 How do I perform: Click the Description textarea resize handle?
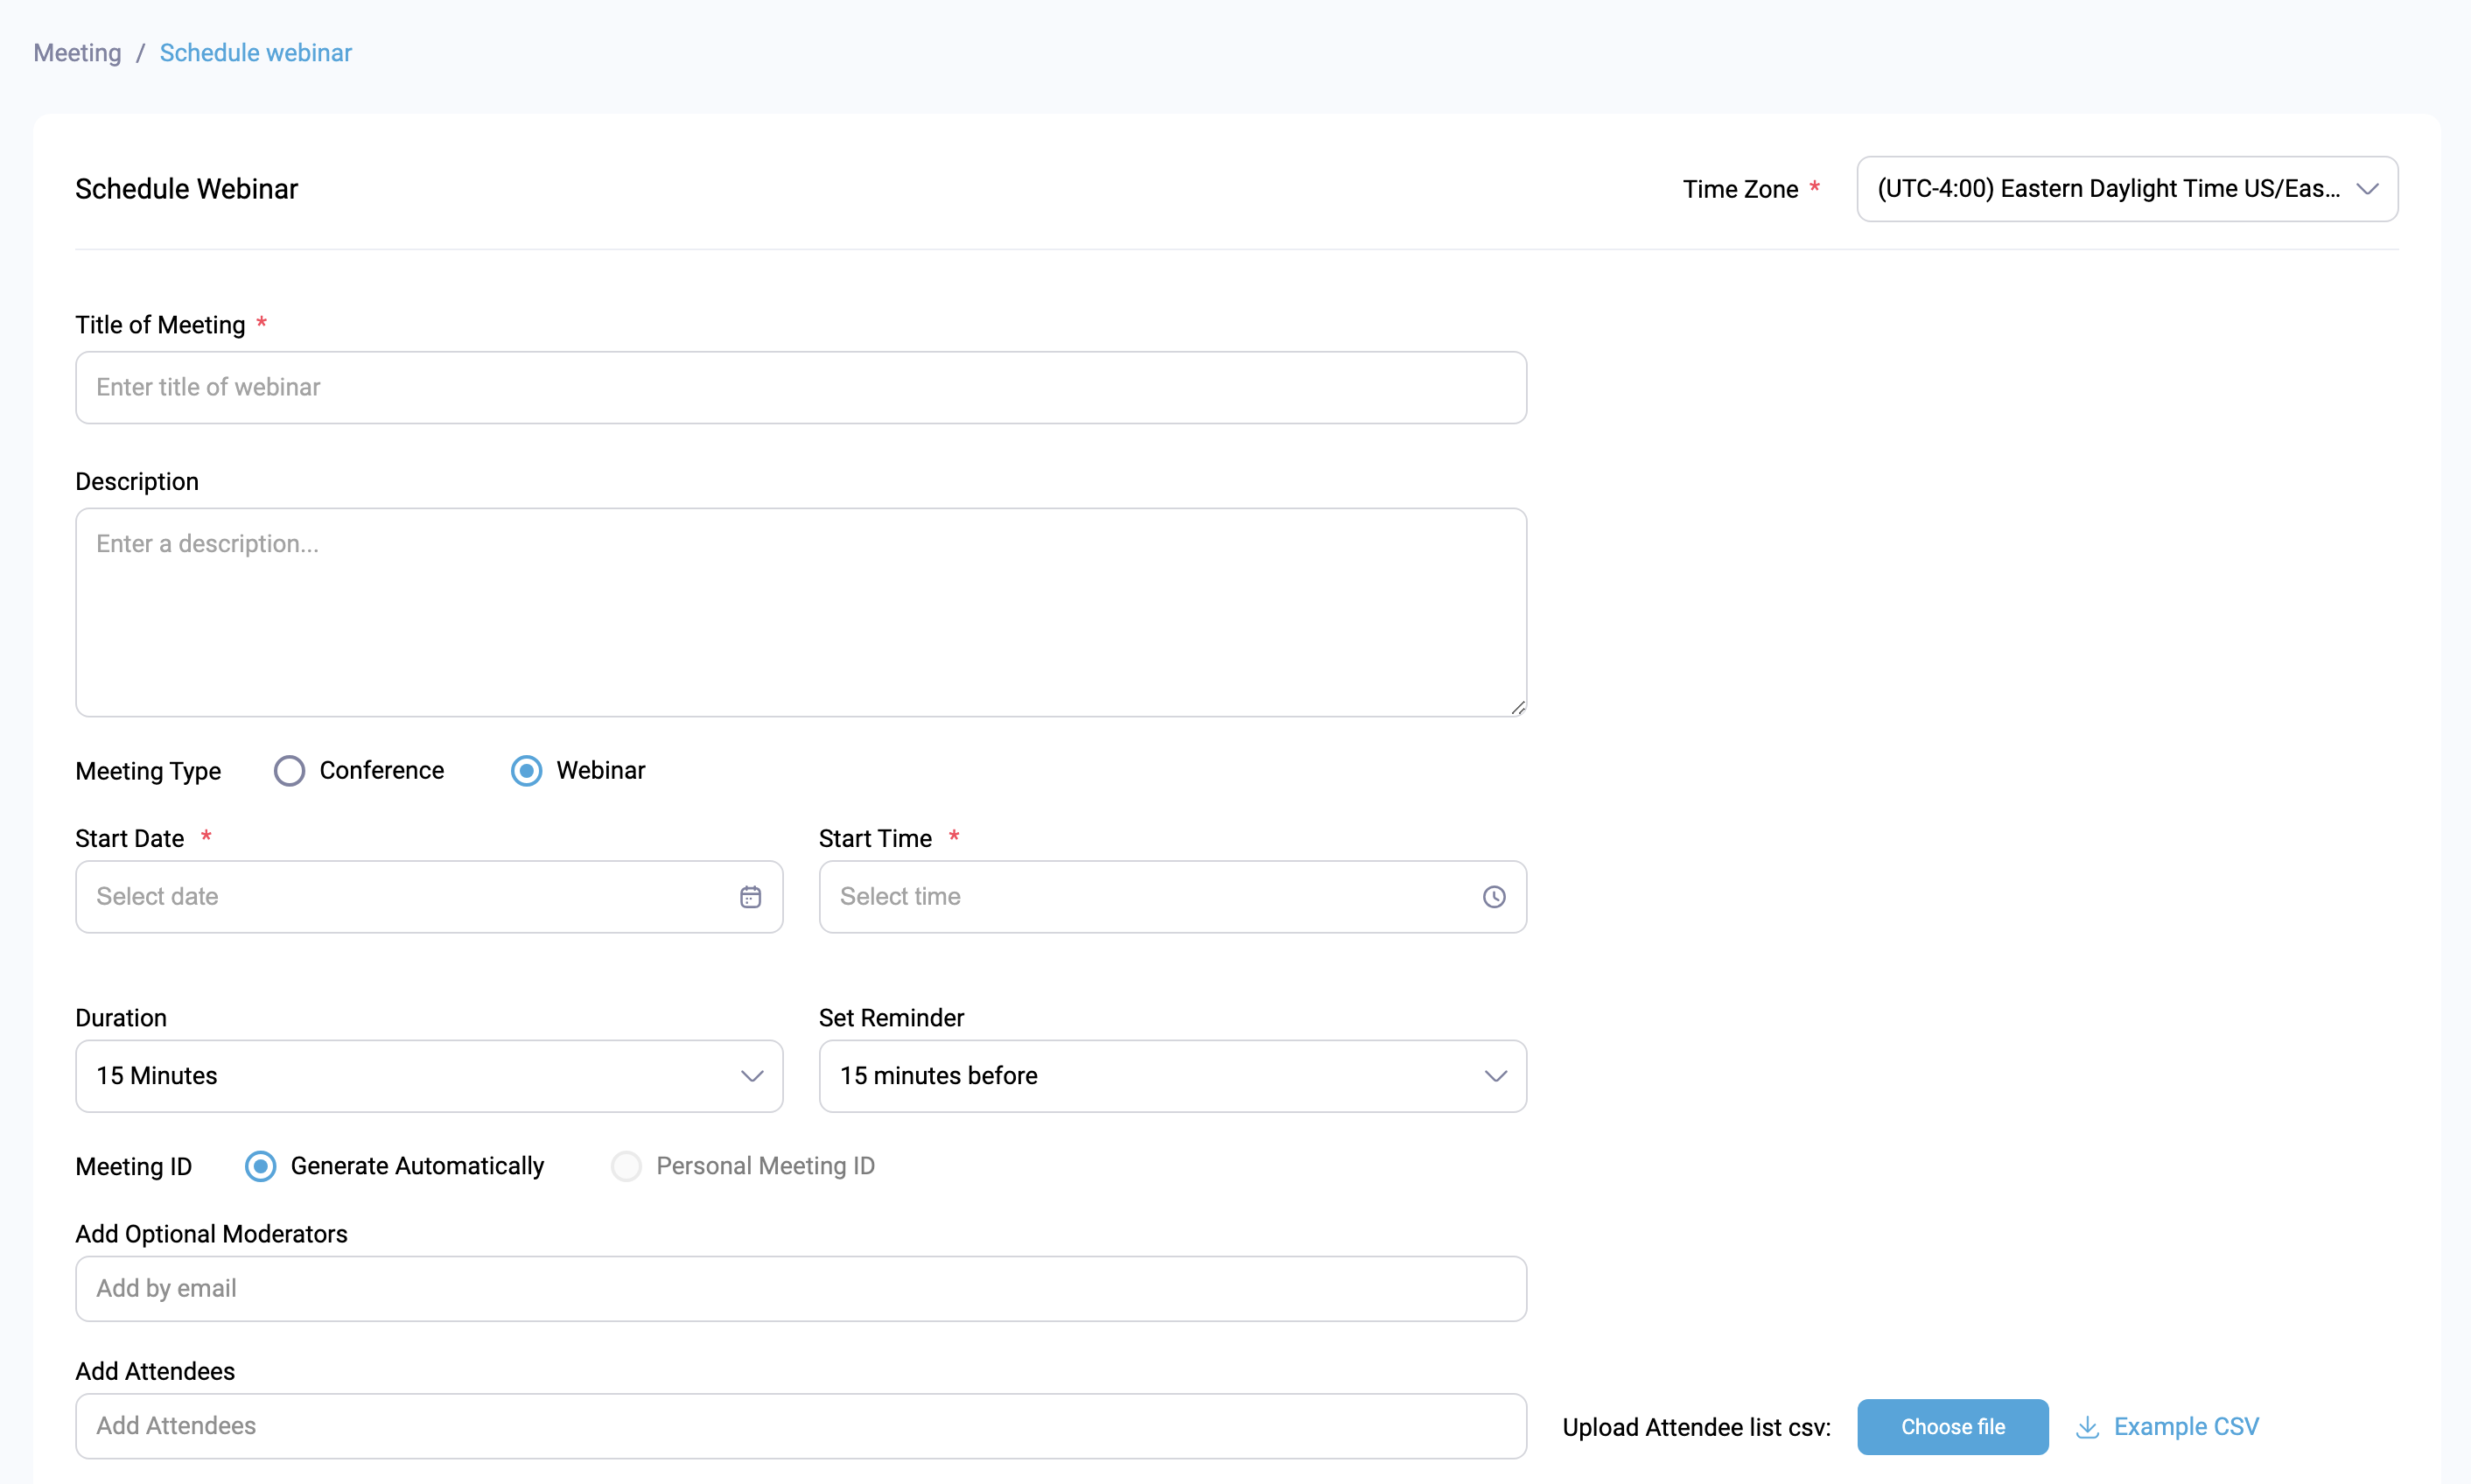(1517, 708)
